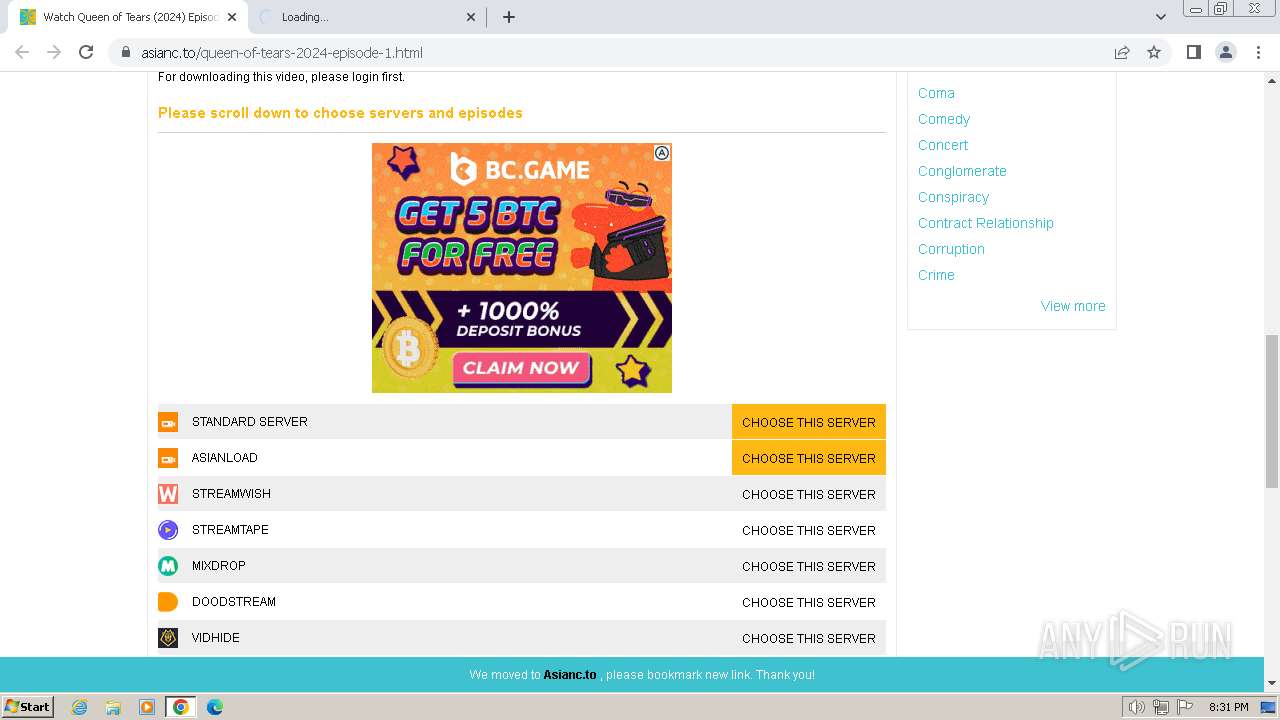This screenshot has width=1280, height=720.
Task: Open the Contract Relationship genre link
Action: (986, 223)
